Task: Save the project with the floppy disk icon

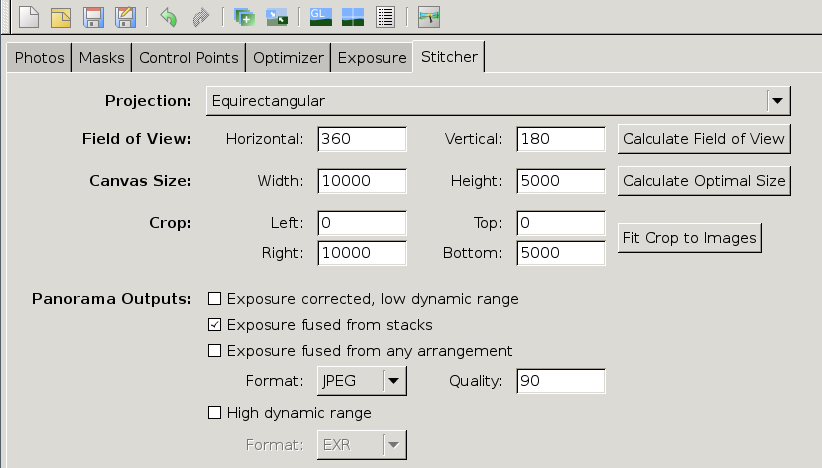Action: coord(93,17)
